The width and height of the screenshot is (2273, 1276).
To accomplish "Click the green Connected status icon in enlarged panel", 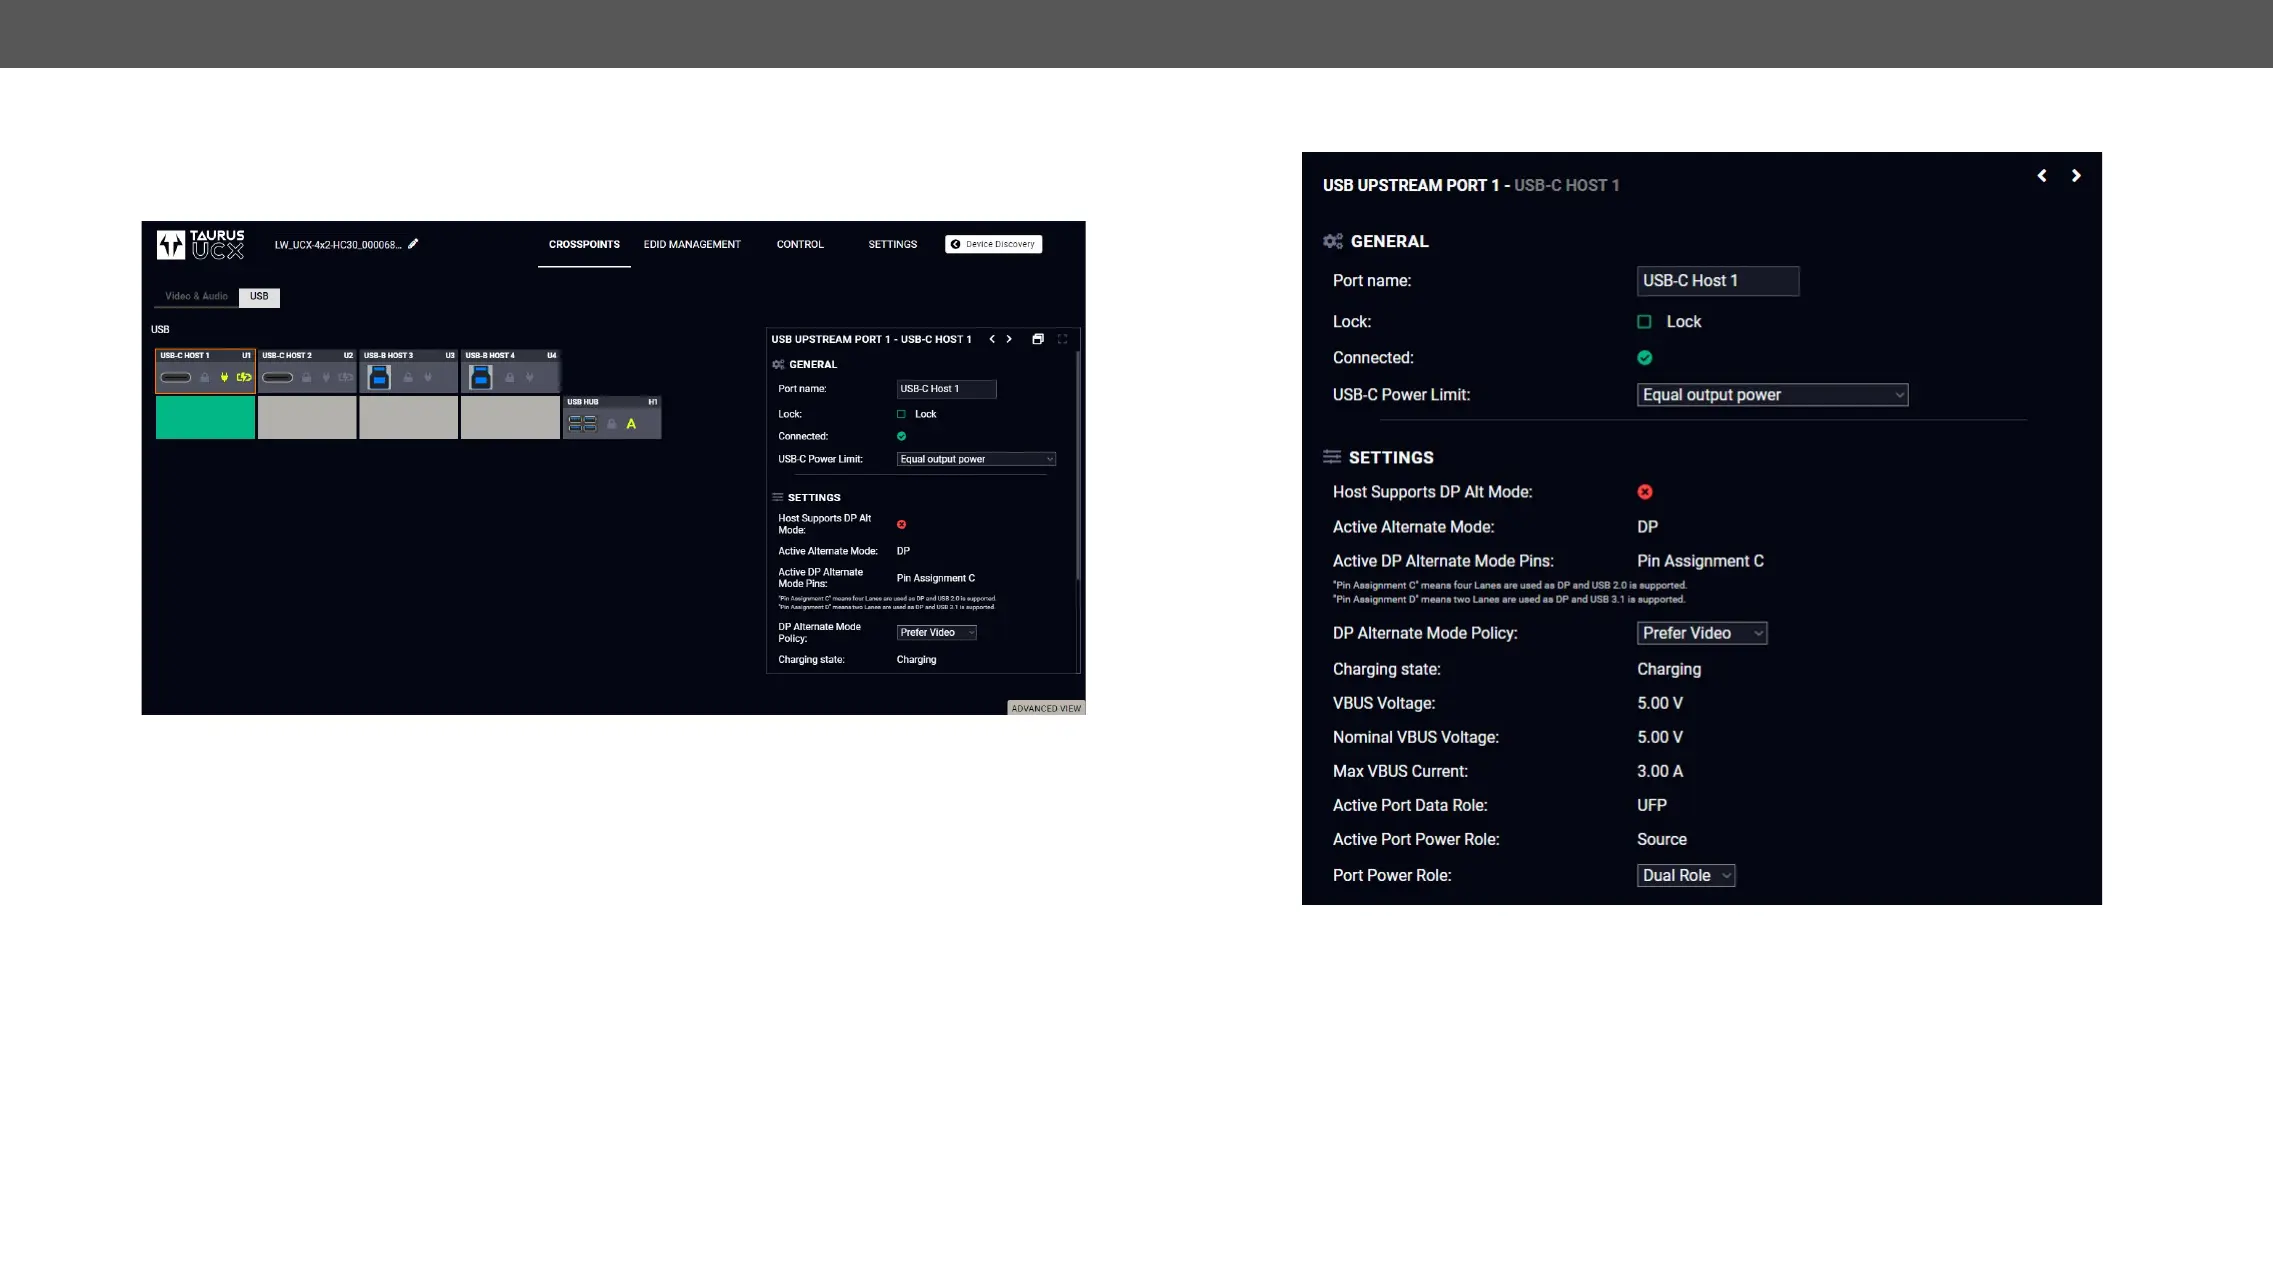I will click(x=1645, y=358).
